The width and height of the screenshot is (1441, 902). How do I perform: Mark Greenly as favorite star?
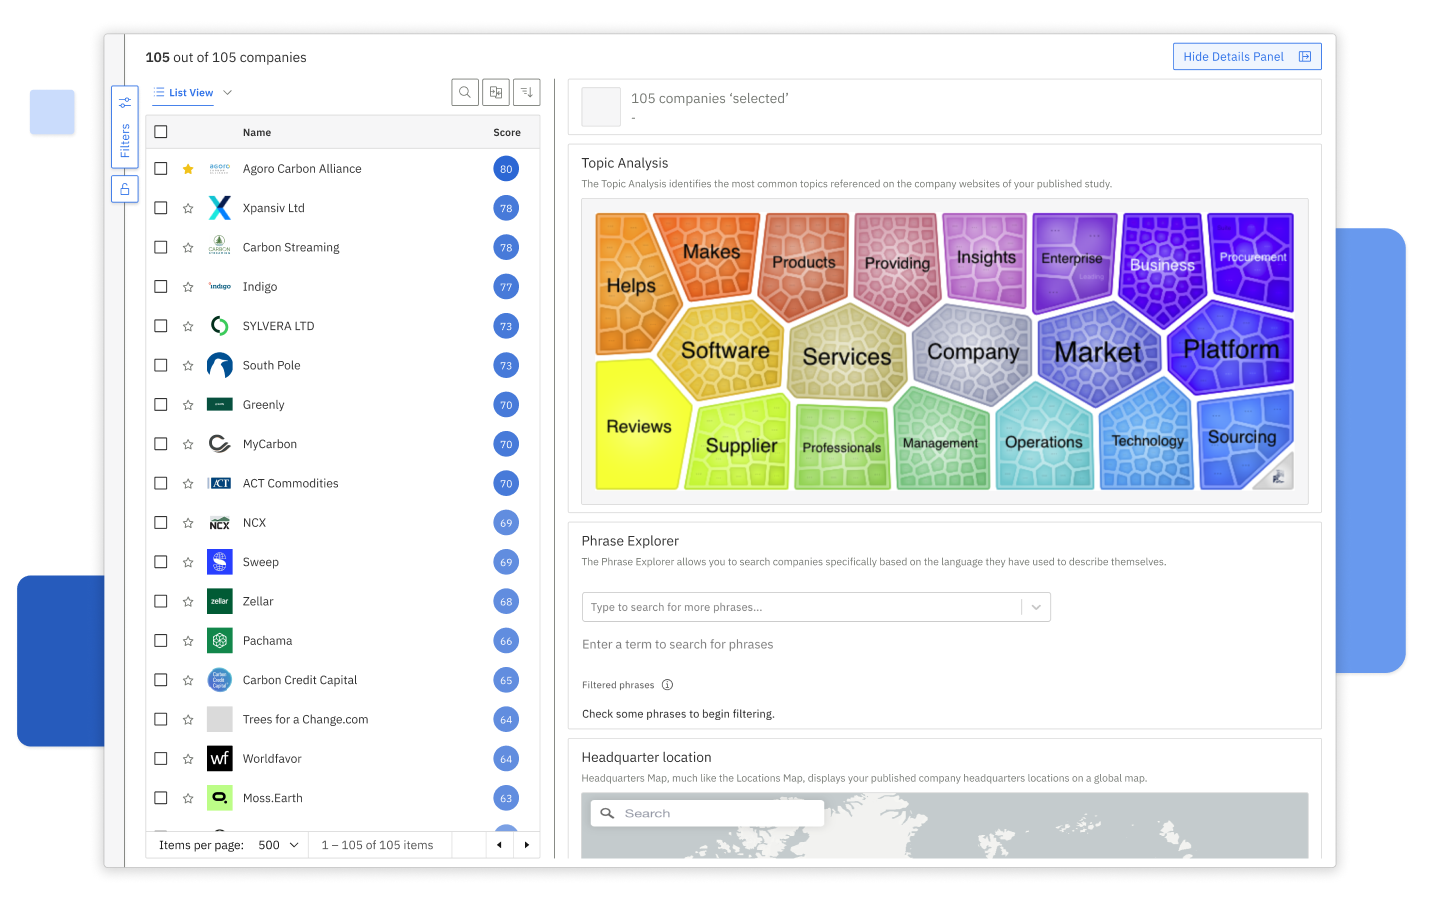point(188,405)
